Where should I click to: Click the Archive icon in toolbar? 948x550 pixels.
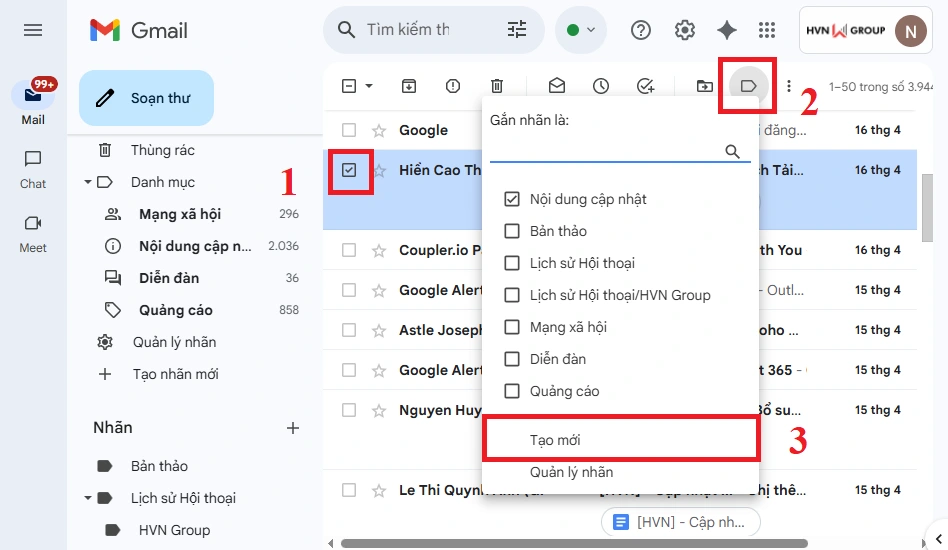click(409, 86)
